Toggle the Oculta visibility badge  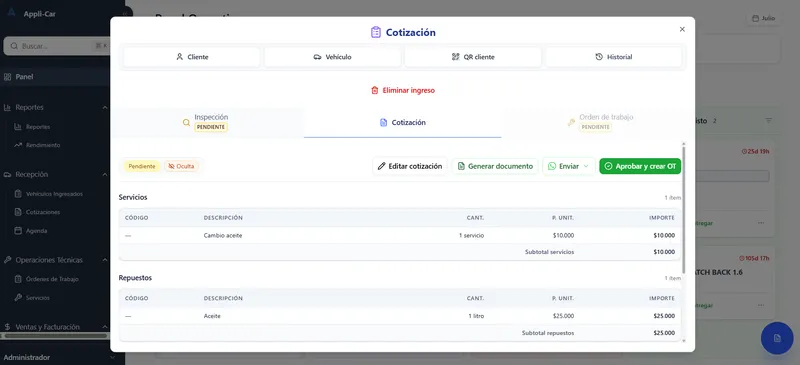pos(181,166)
